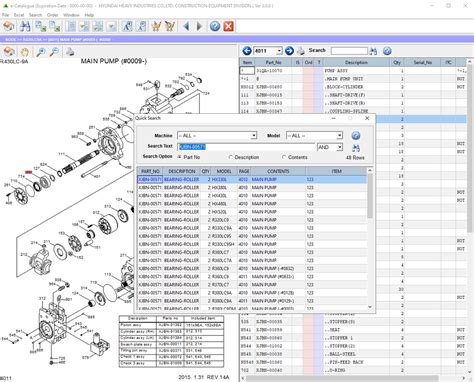Open the File menu
Screen dimensions: 474x382
pyautogui.click(x=5, y=15)
